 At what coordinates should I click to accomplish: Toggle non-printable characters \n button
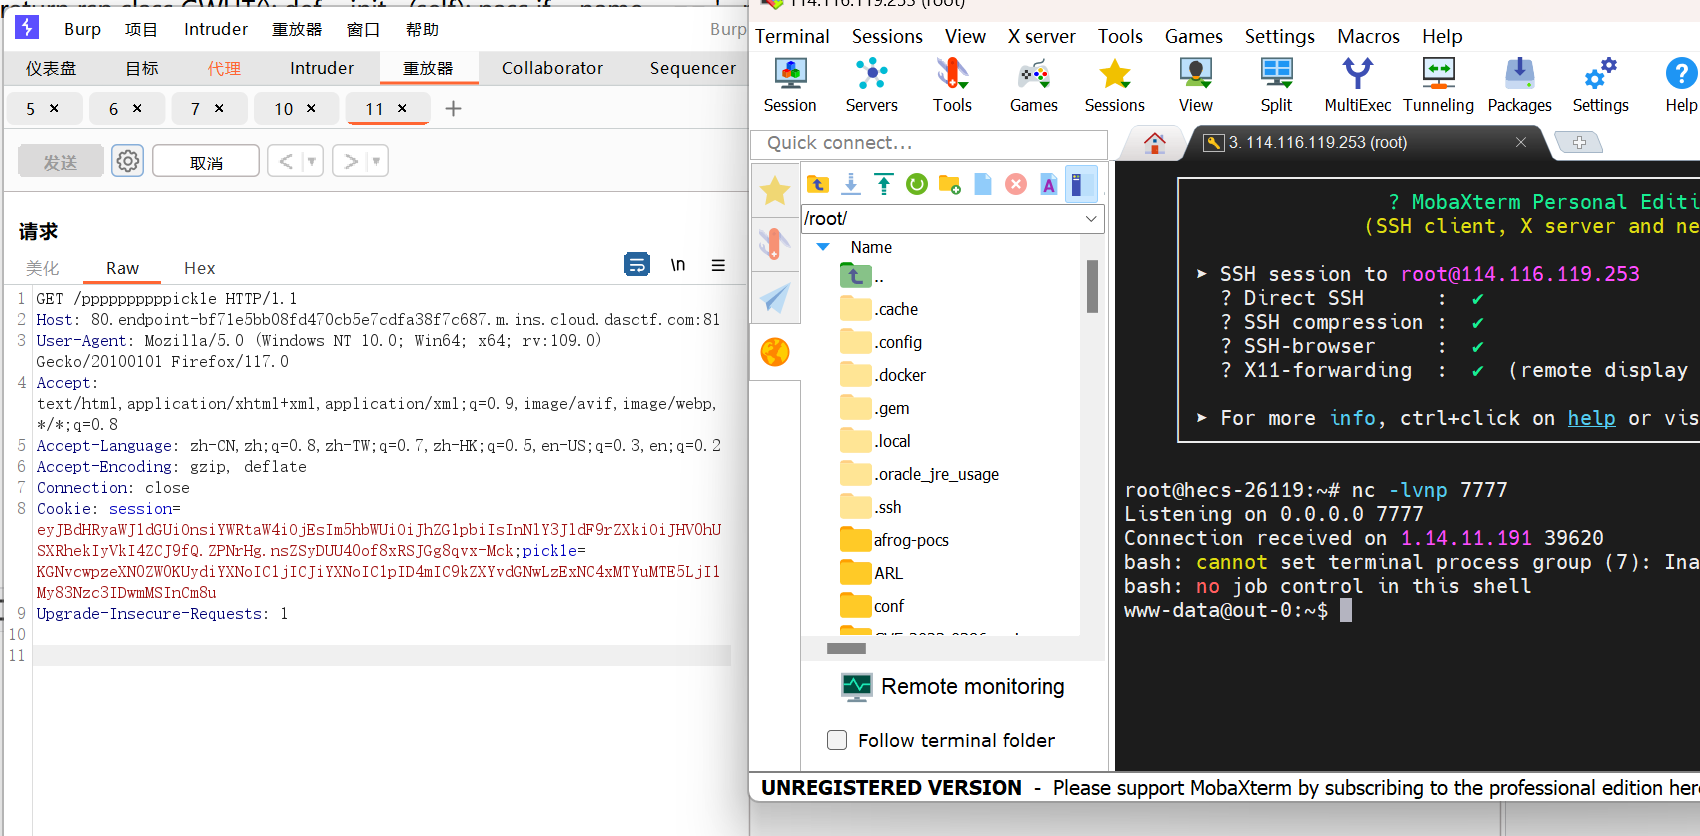point(678,264)
